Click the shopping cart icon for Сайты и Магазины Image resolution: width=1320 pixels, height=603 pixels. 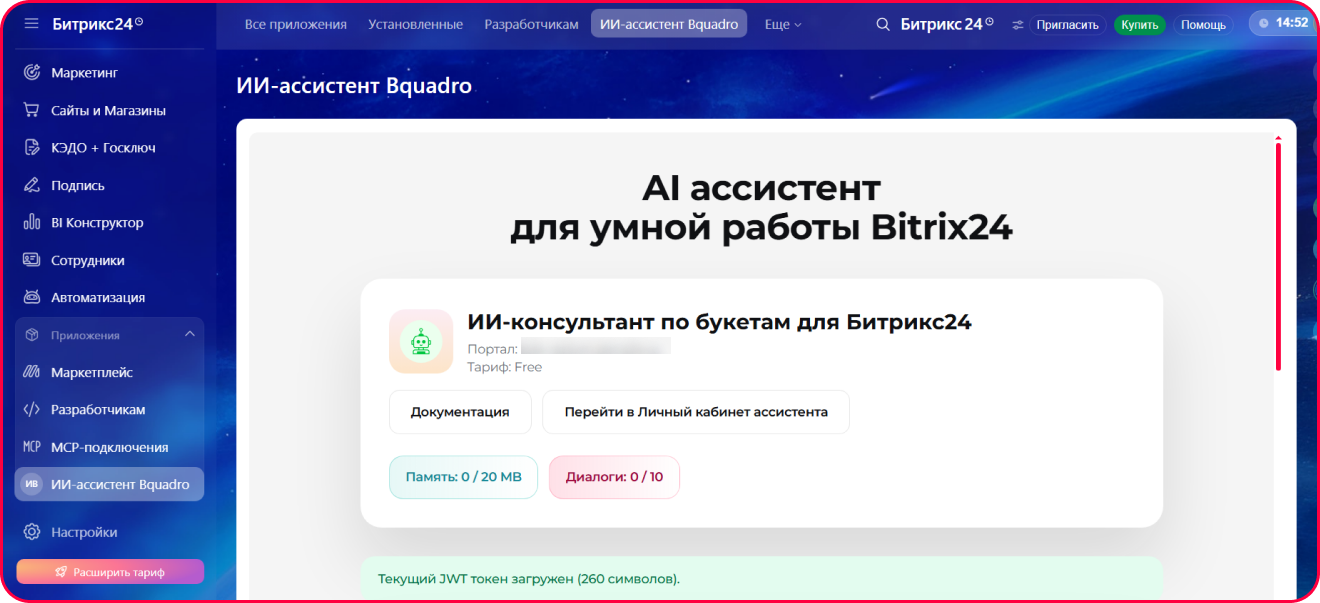[x=32, y=110]
